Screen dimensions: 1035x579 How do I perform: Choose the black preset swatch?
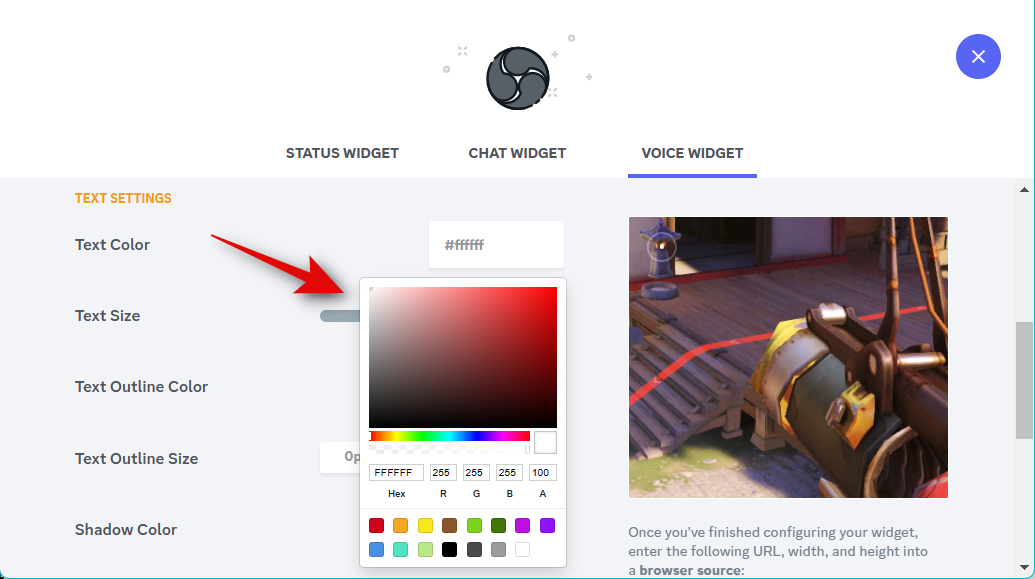450,549
